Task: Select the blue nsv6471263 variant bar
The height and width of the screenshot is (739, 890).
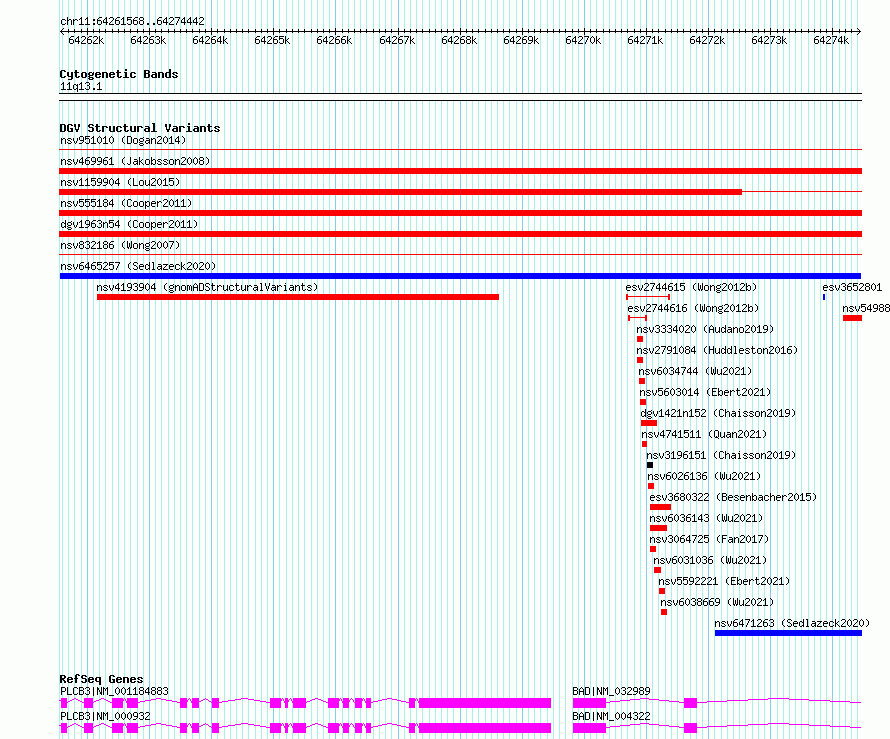Action: 788,633
